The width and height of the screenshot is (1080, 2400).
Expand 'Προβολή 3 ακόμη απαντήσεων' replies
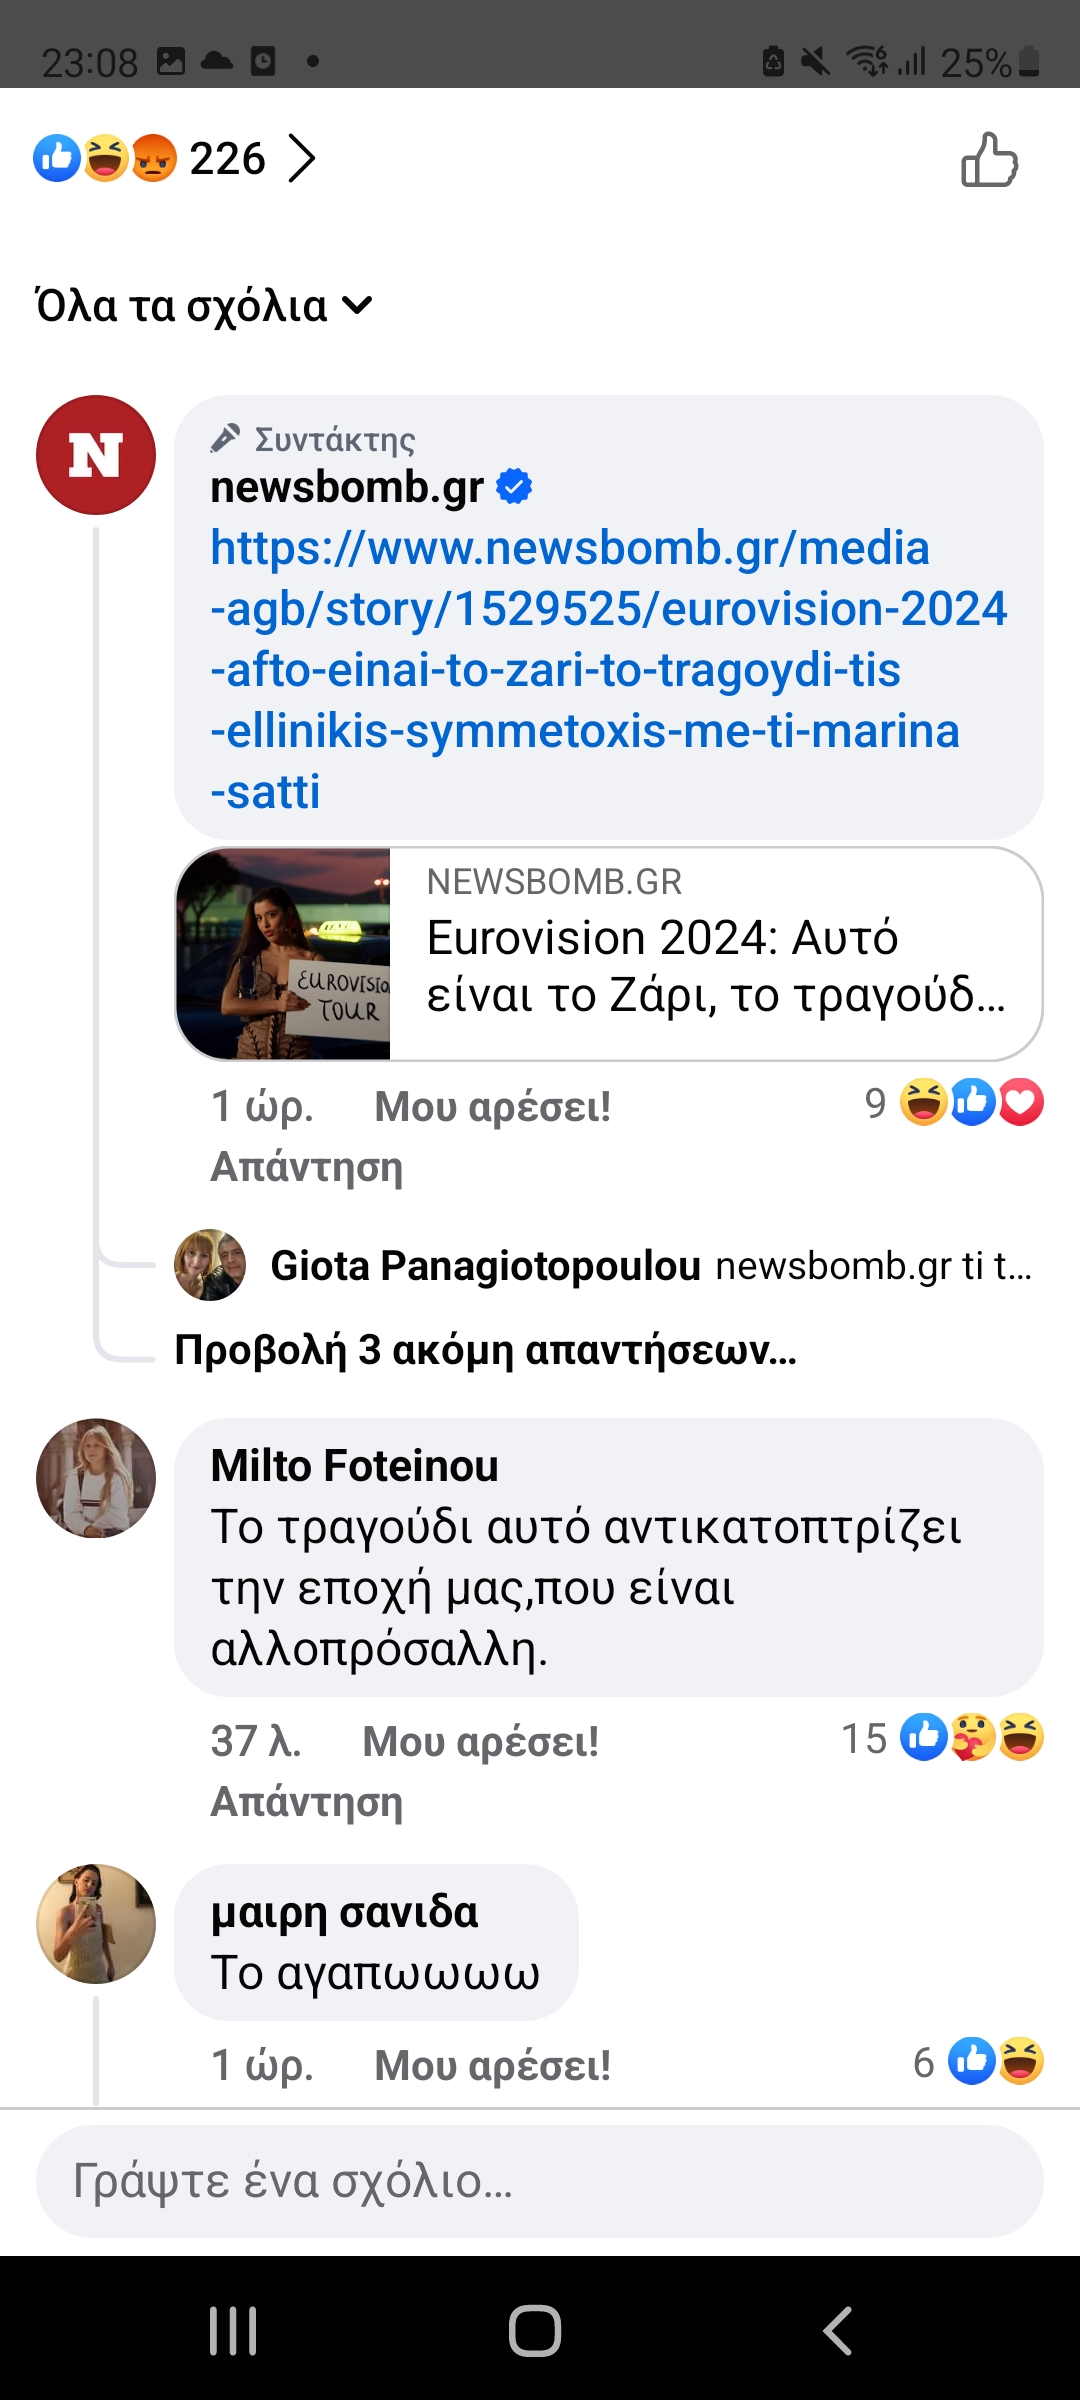485,1350
